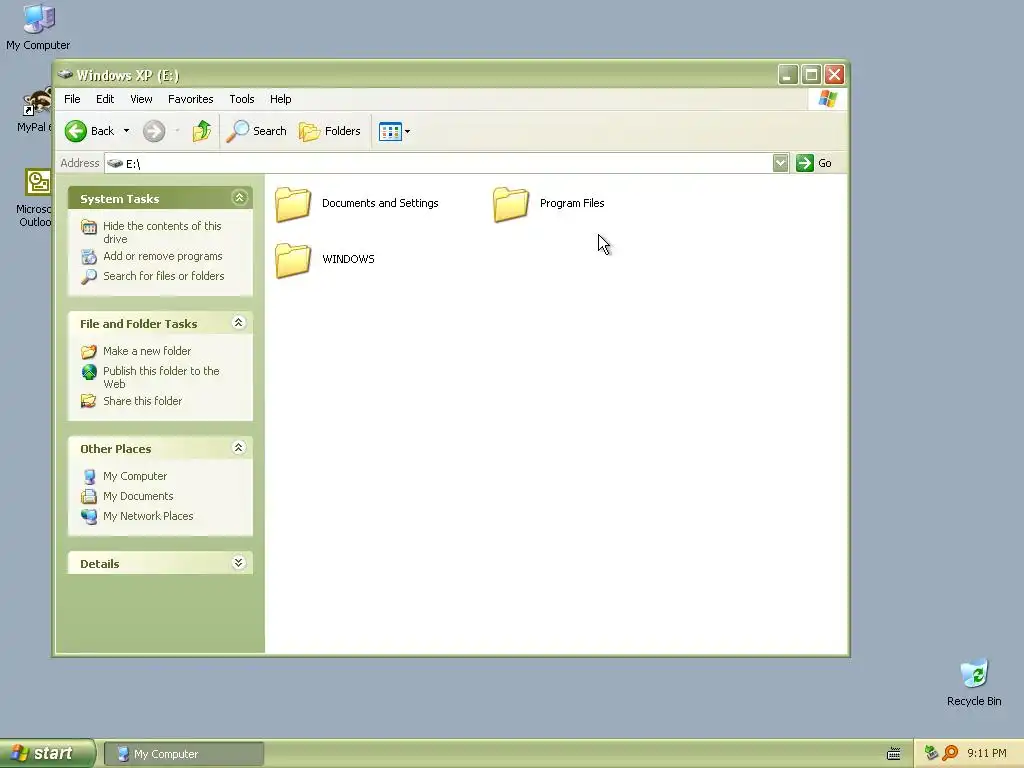Minimize the Windows XP (E:) window
This screenshot has width=1024, height=768.
(788, 75)
